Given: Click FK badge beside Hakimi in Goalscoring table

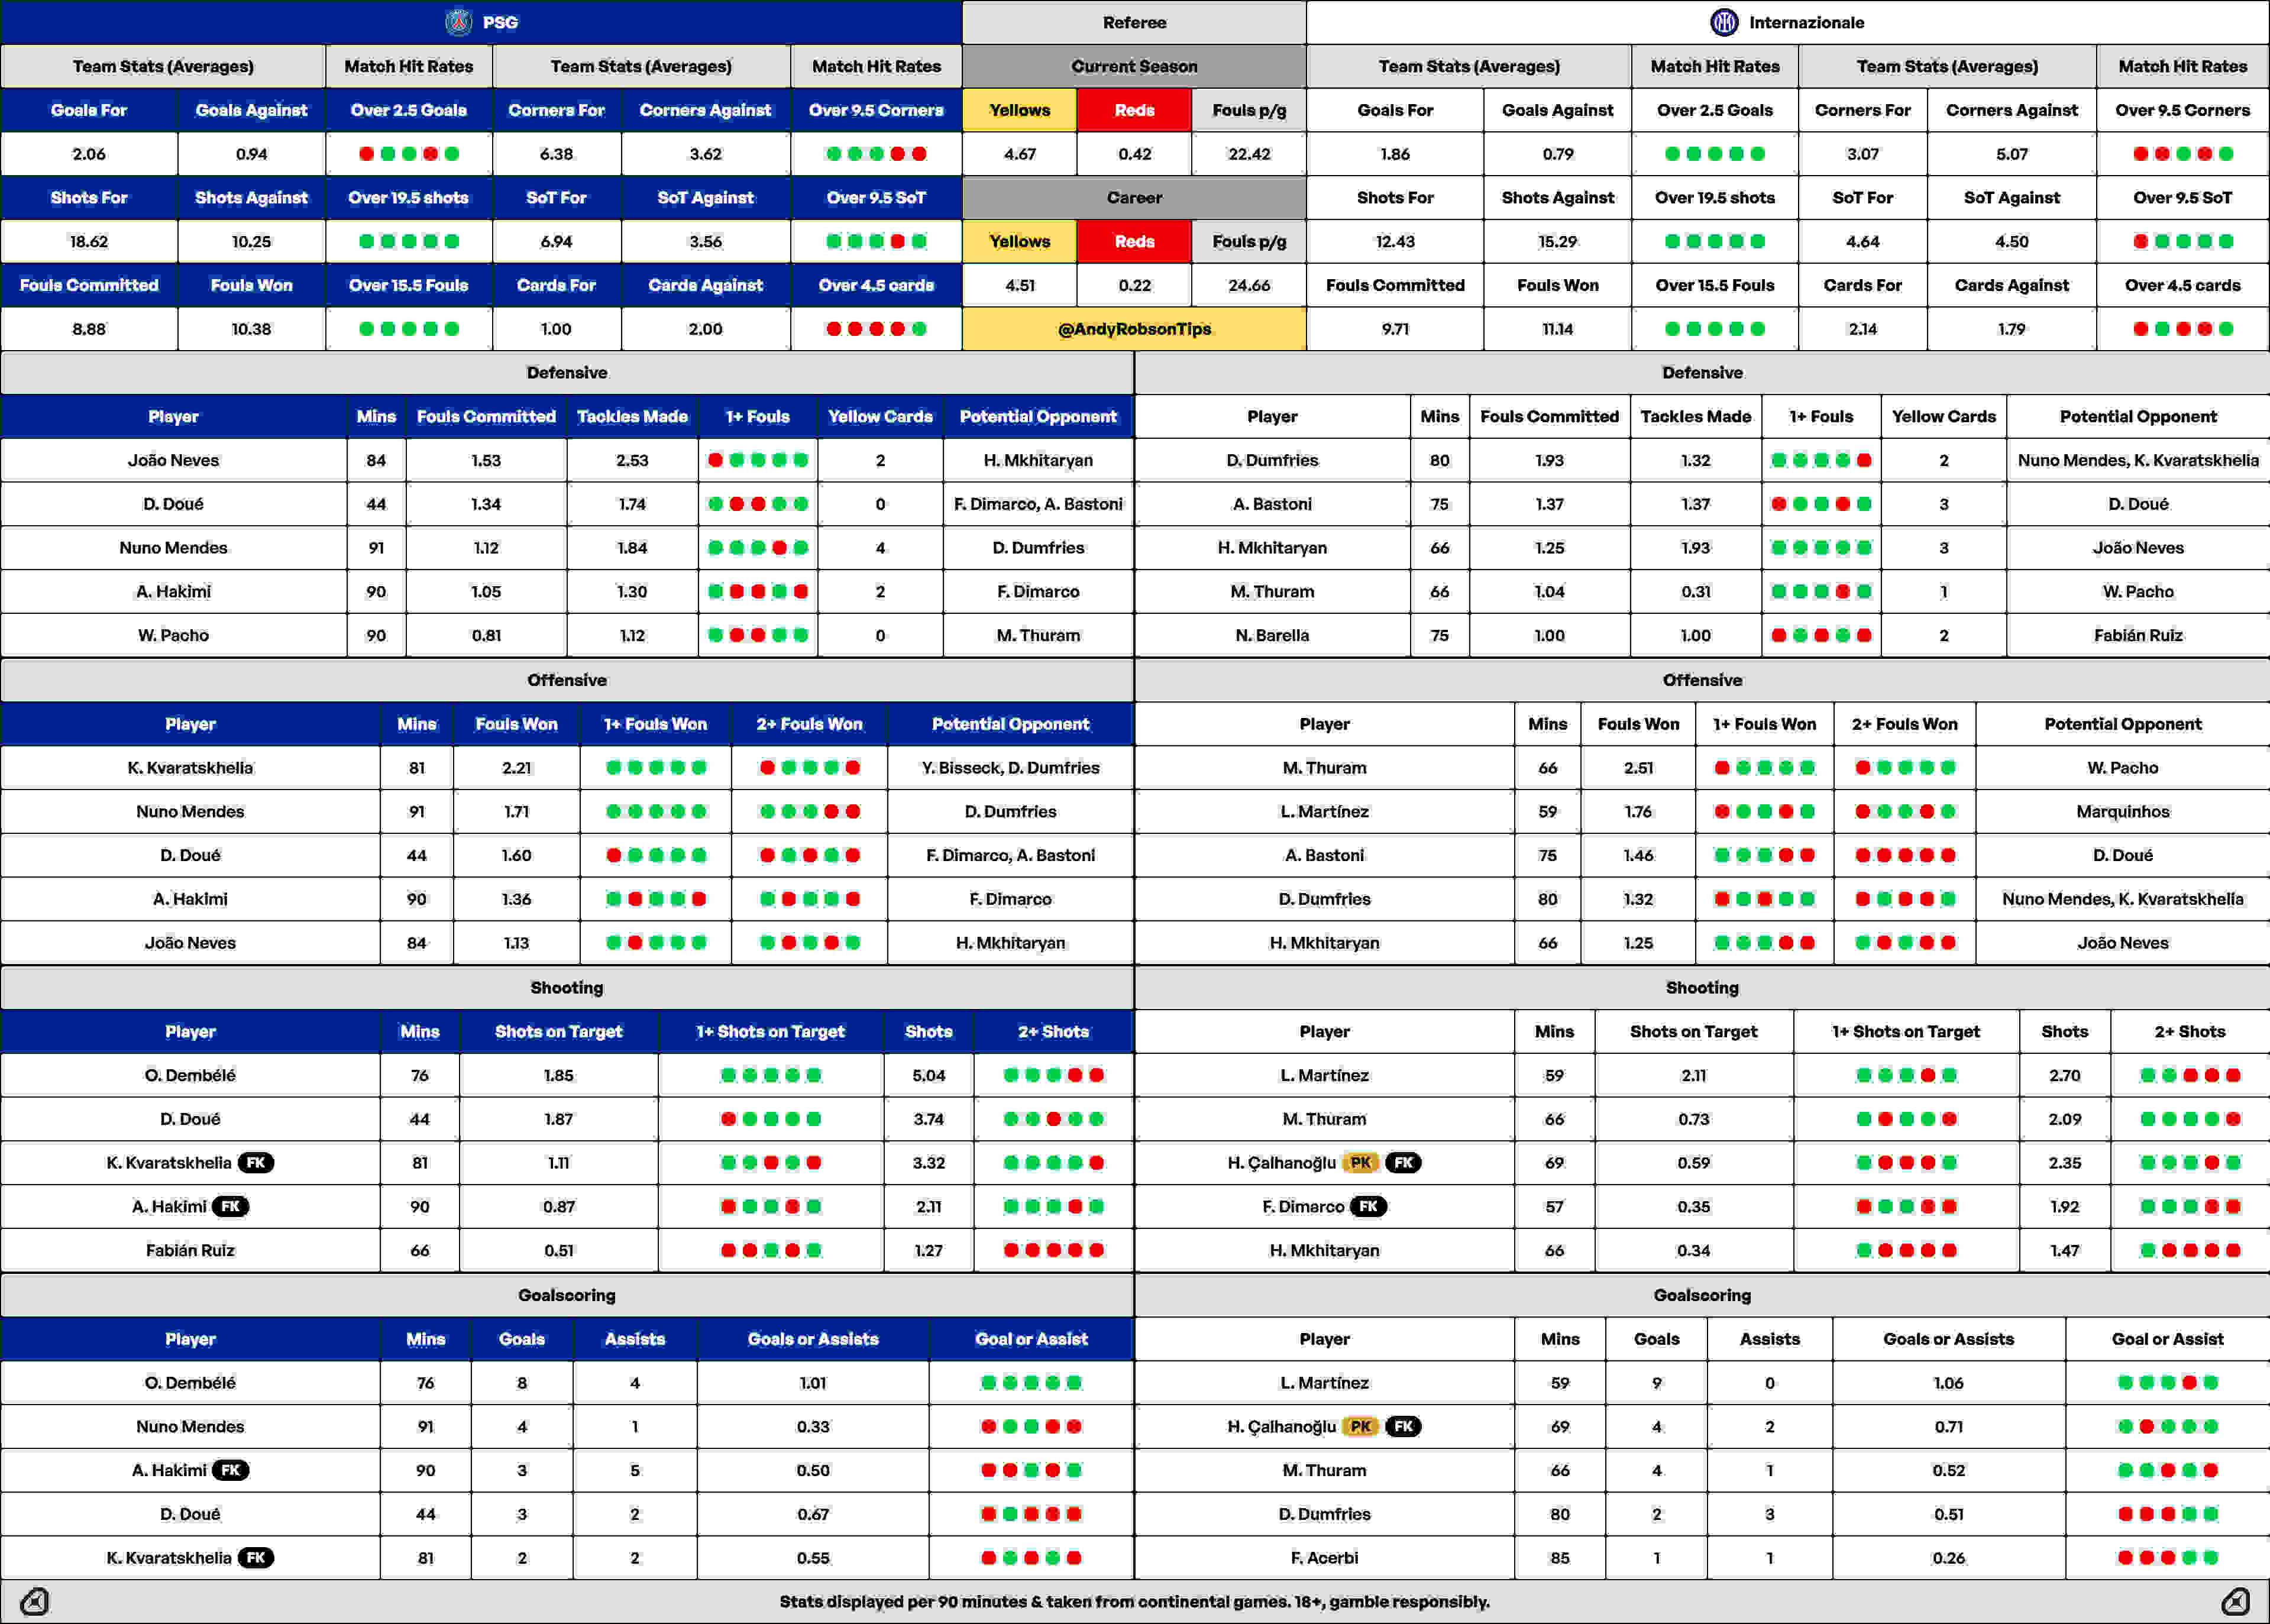Looking at the screenshot, I should 231,1470.
